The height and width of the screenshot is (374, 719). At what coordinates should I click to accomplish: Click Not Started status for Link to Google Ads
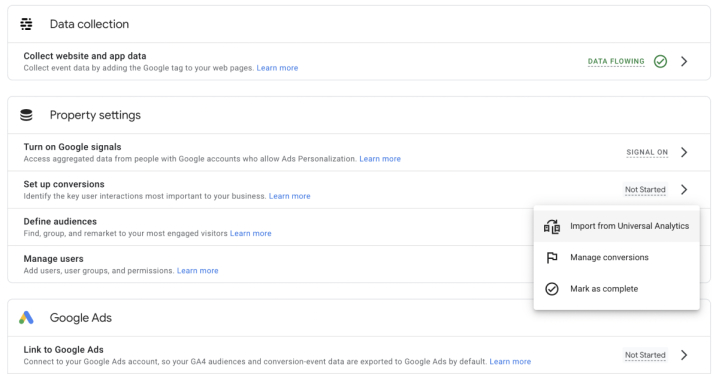click(645, 355)
